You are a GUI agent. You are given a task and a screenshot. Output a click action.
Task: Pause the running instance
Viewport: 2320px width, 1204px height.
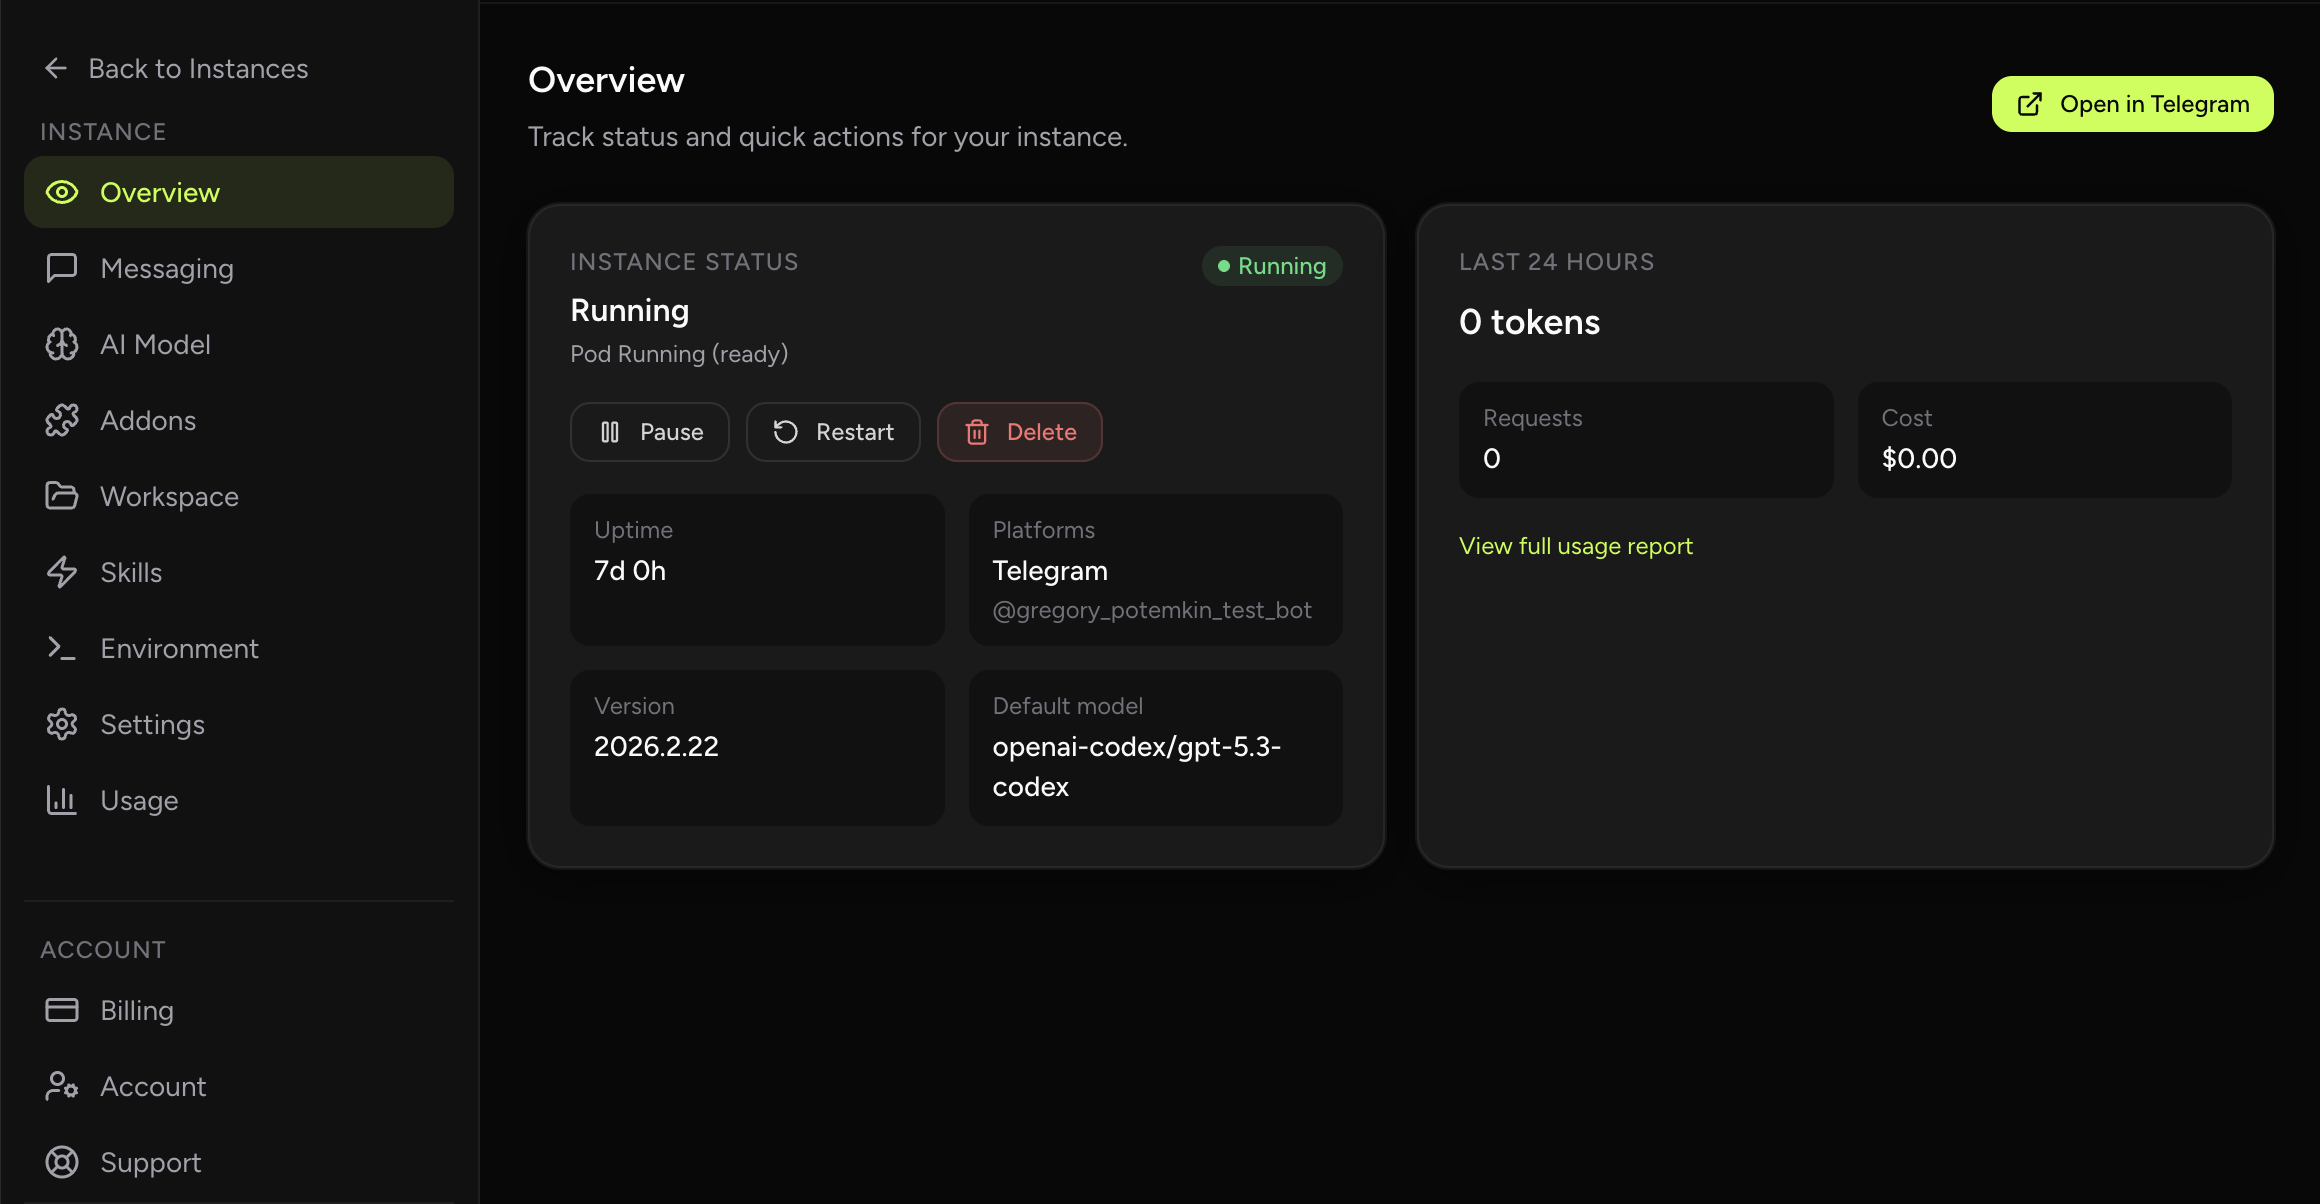[x=649, y=431]
